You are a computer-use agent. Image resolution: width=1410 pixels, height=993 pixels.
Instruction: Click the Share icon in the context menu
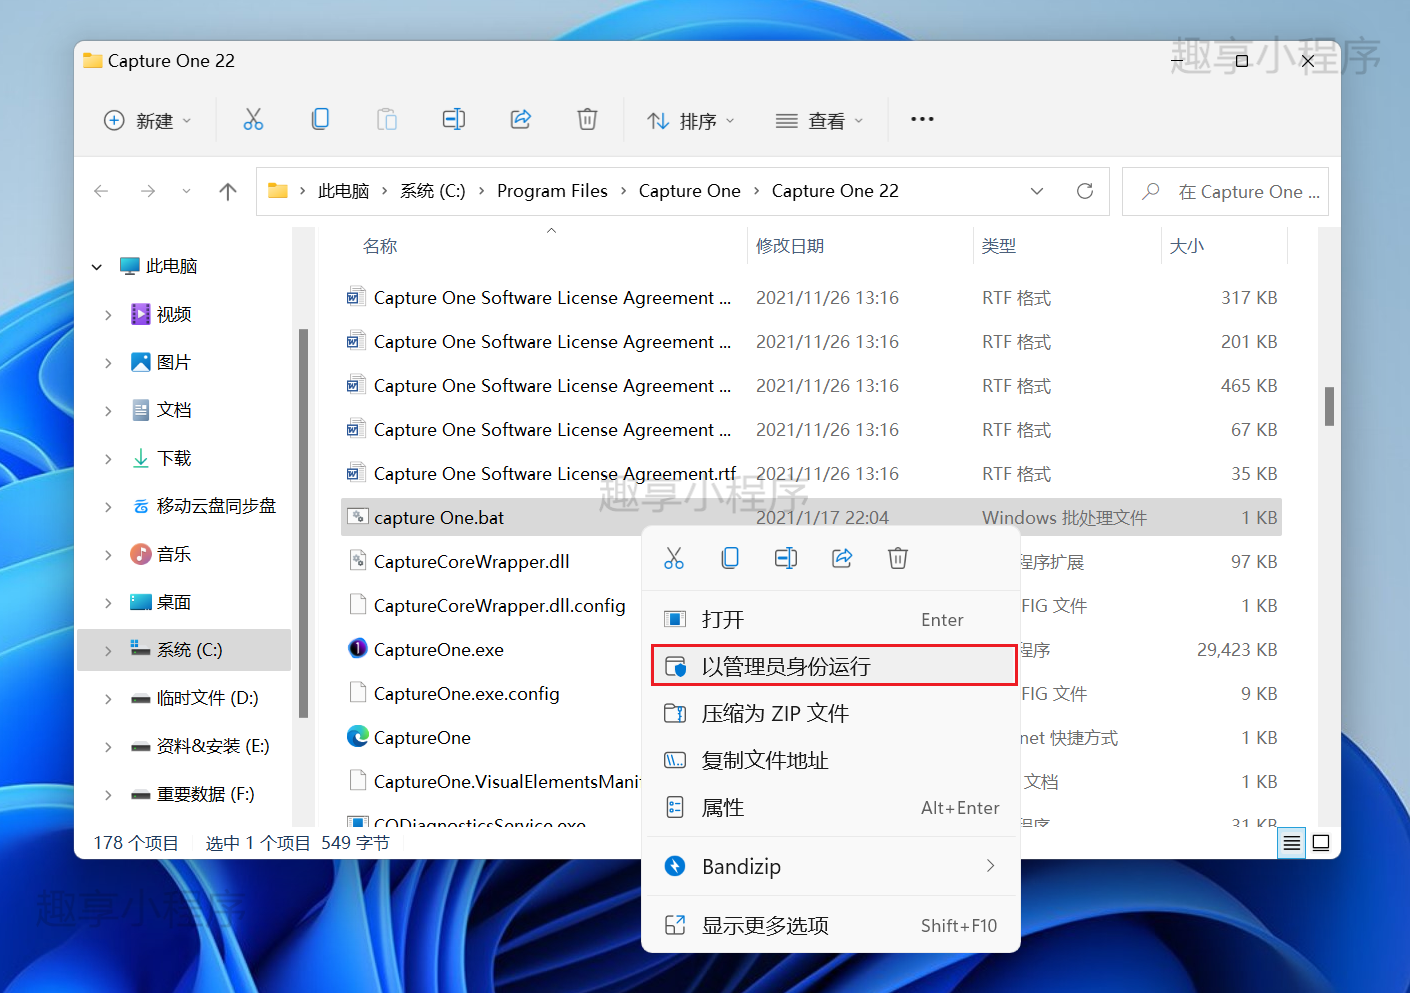(842, 558)
